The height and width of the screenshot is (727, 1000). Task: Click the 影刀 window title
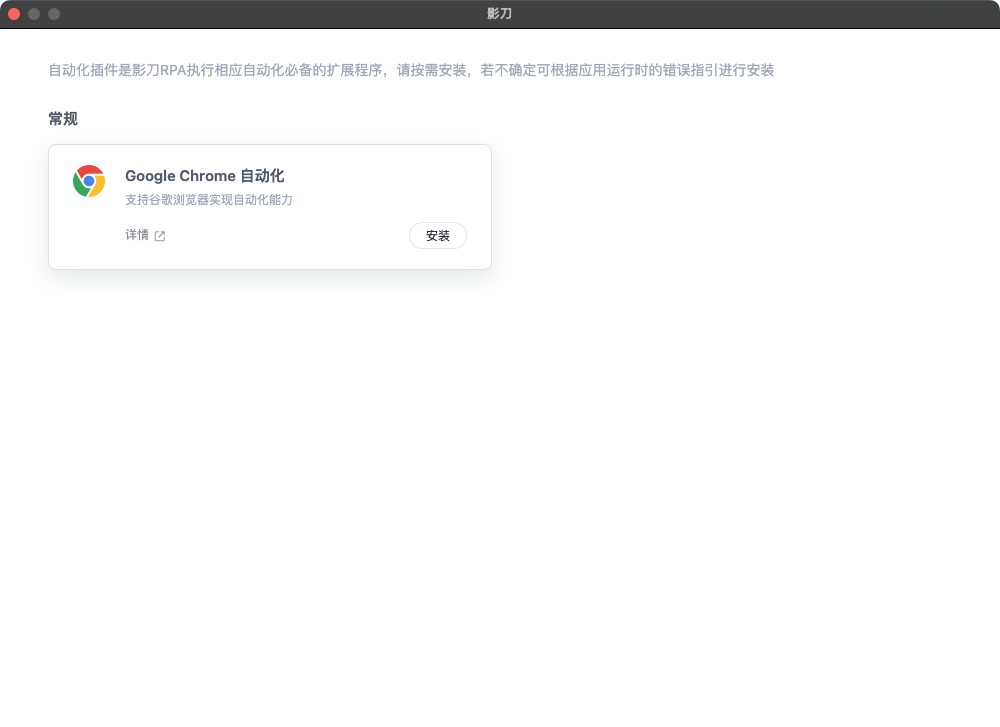[x=499, y=13]
